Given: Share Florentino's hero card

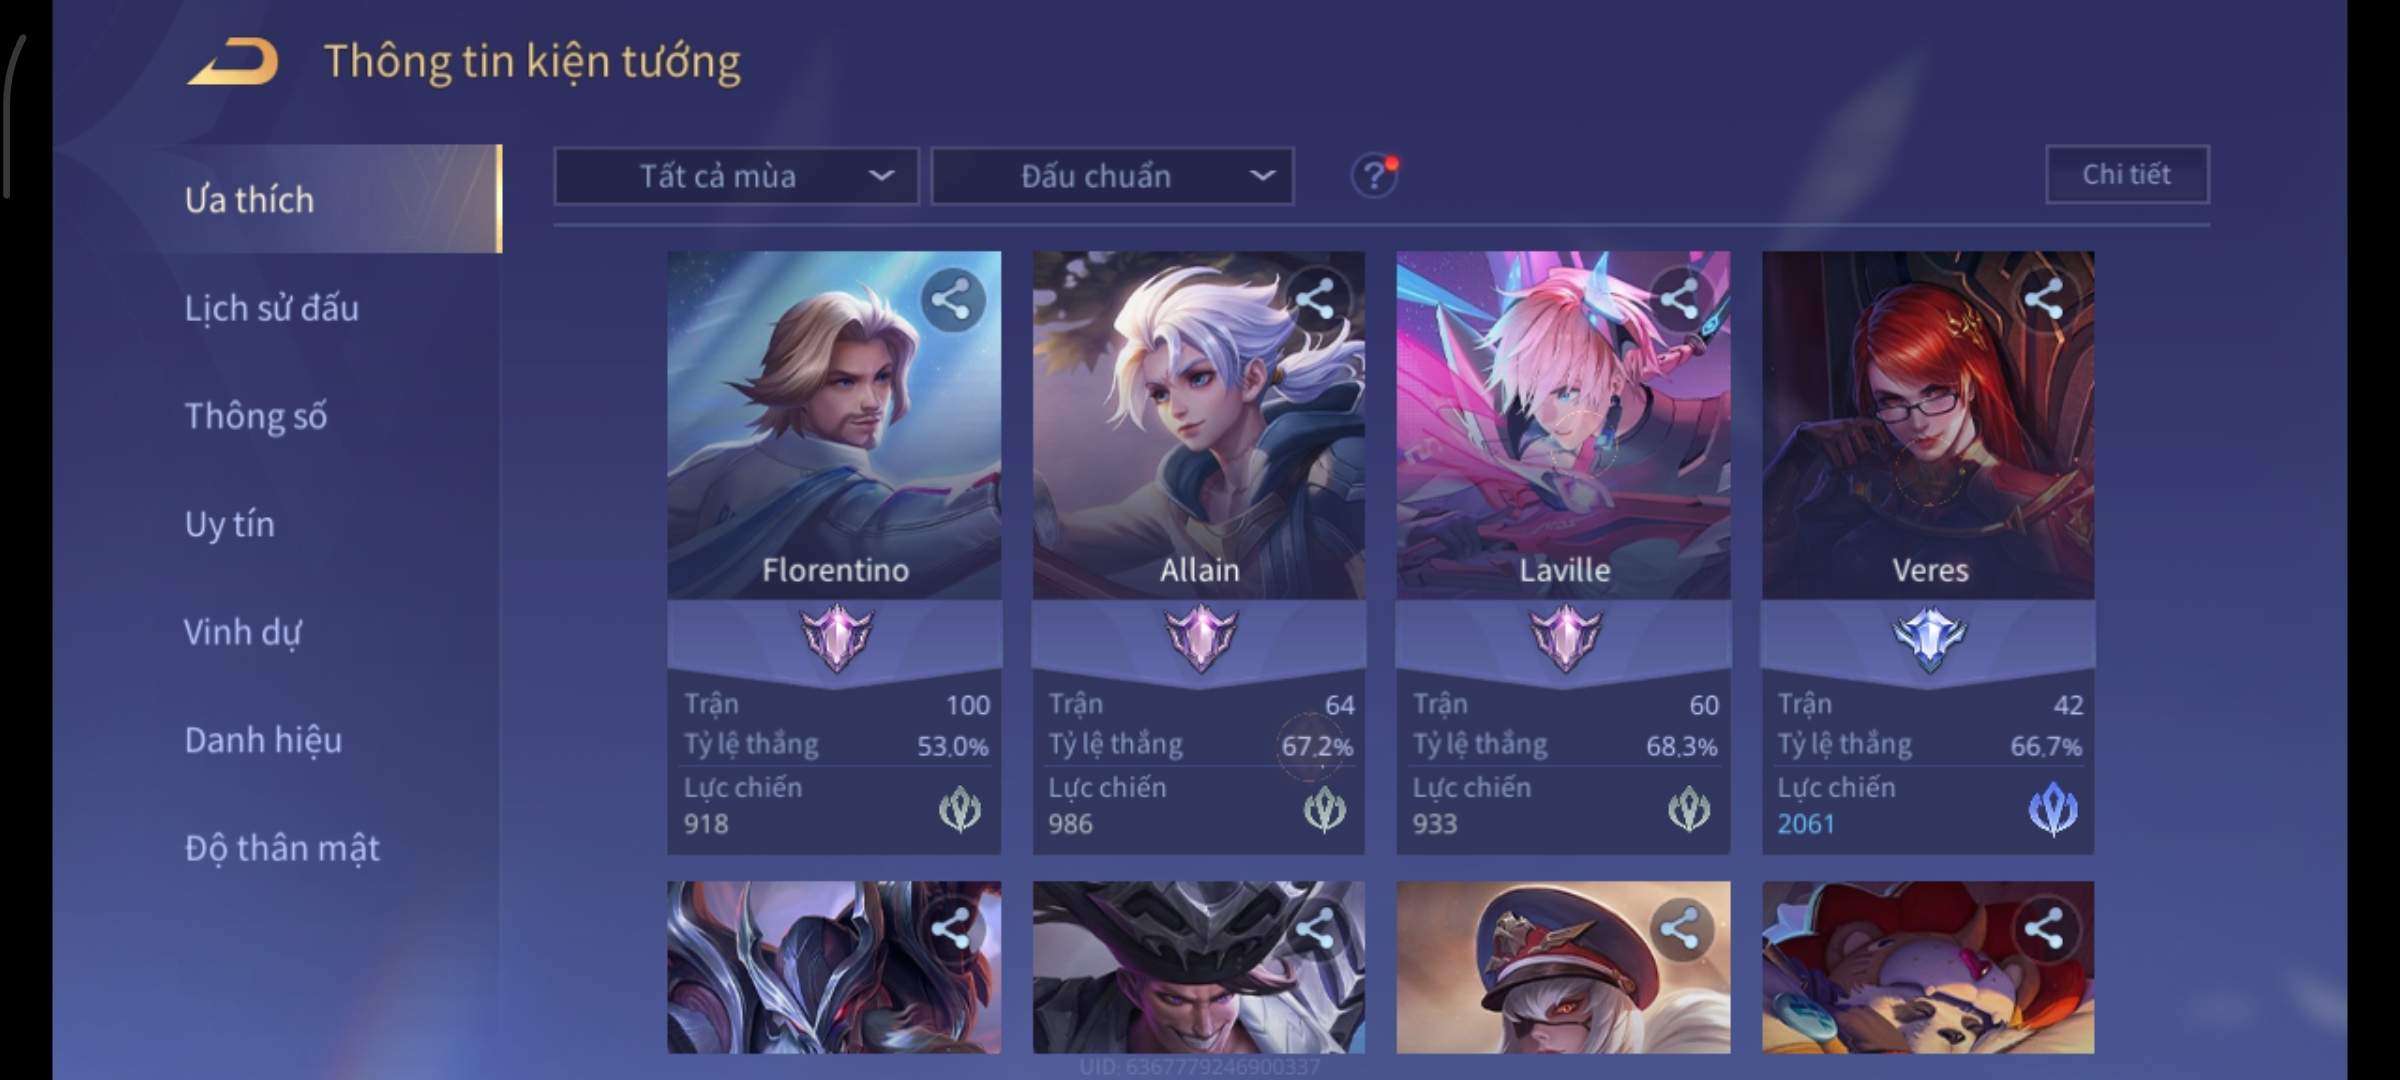Looking at the screenshot, I should [x=951, y=299].
